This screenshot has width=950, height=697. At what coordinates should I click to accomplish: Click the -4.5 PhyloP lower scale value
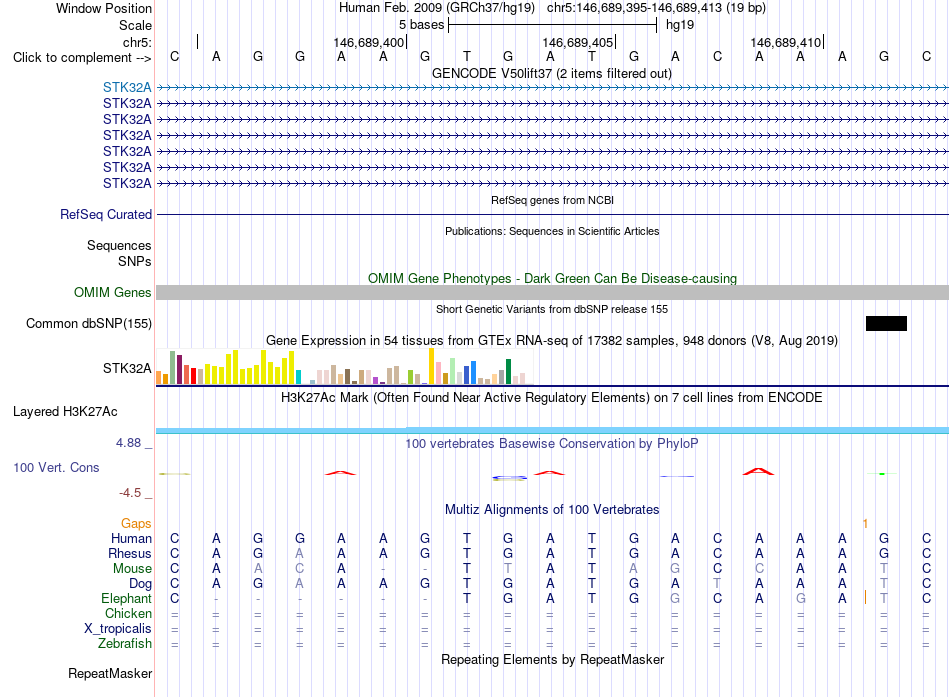pyautogui.click(x=130, y=493)
